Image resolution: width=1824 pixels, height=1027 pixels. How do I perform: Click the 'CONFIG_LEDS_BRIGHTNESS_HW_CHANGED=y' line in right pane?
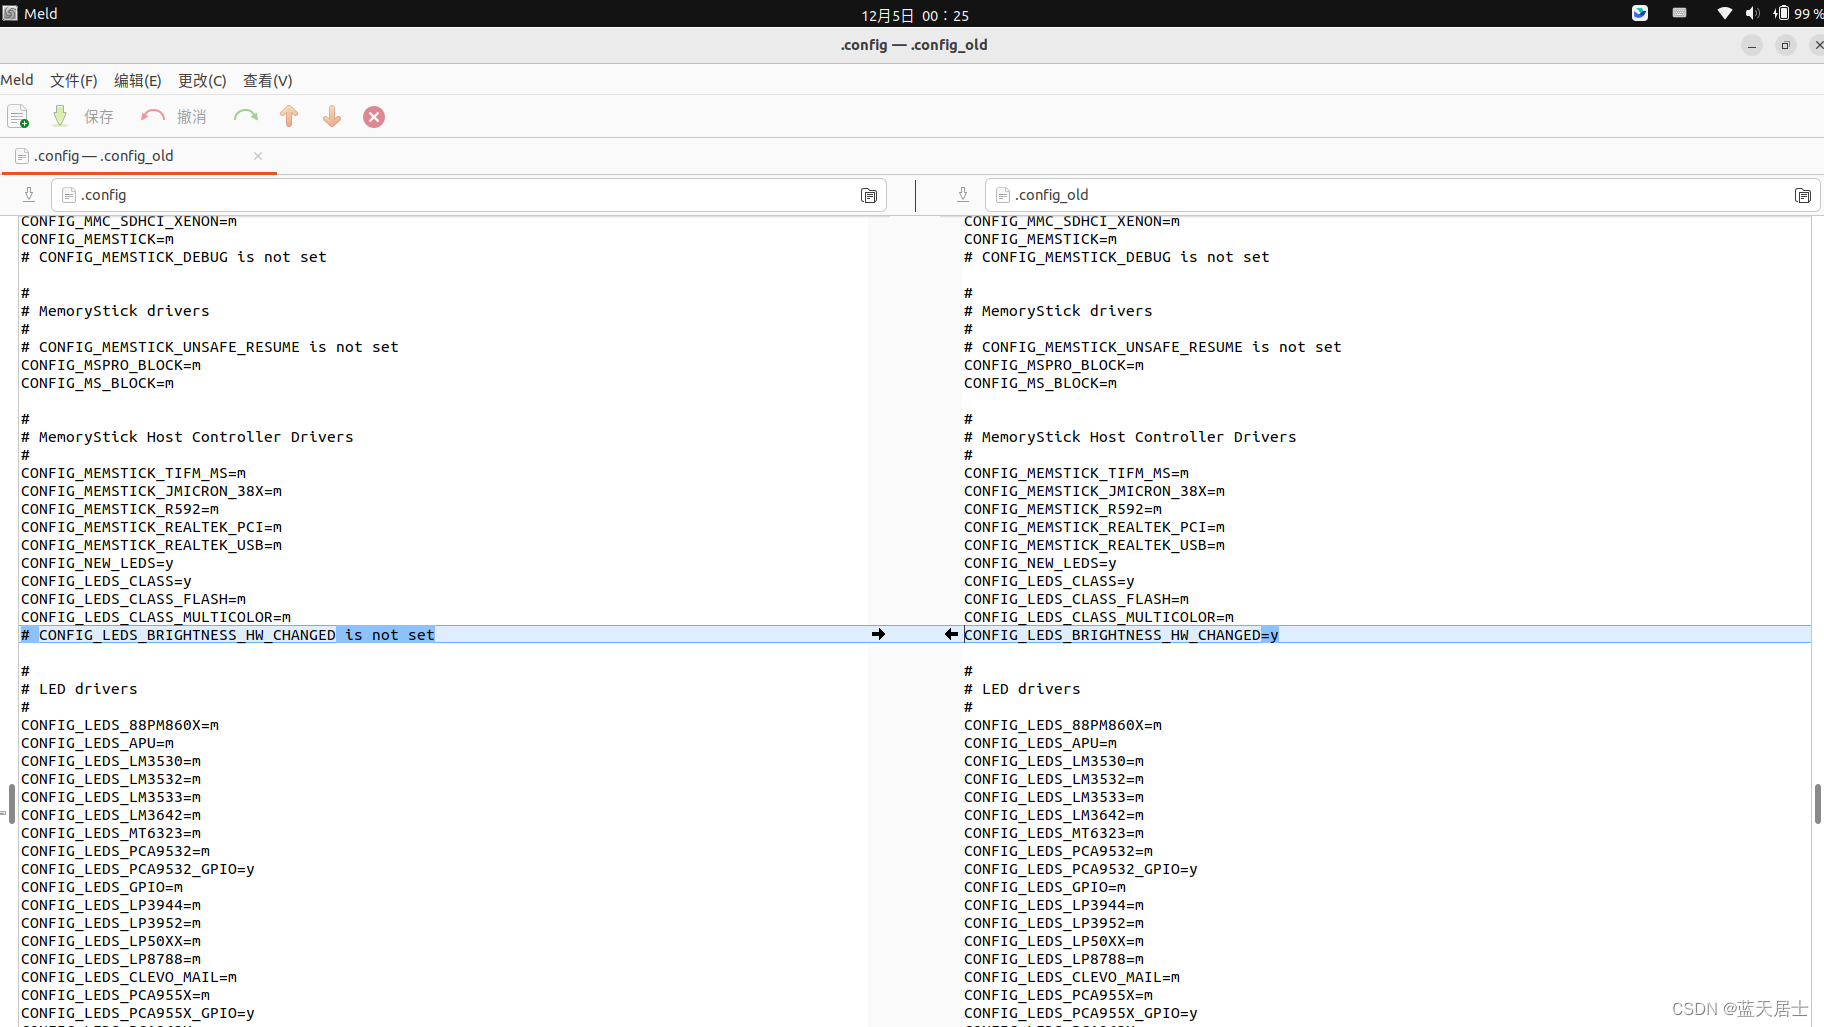click(x=1121, y=635)
